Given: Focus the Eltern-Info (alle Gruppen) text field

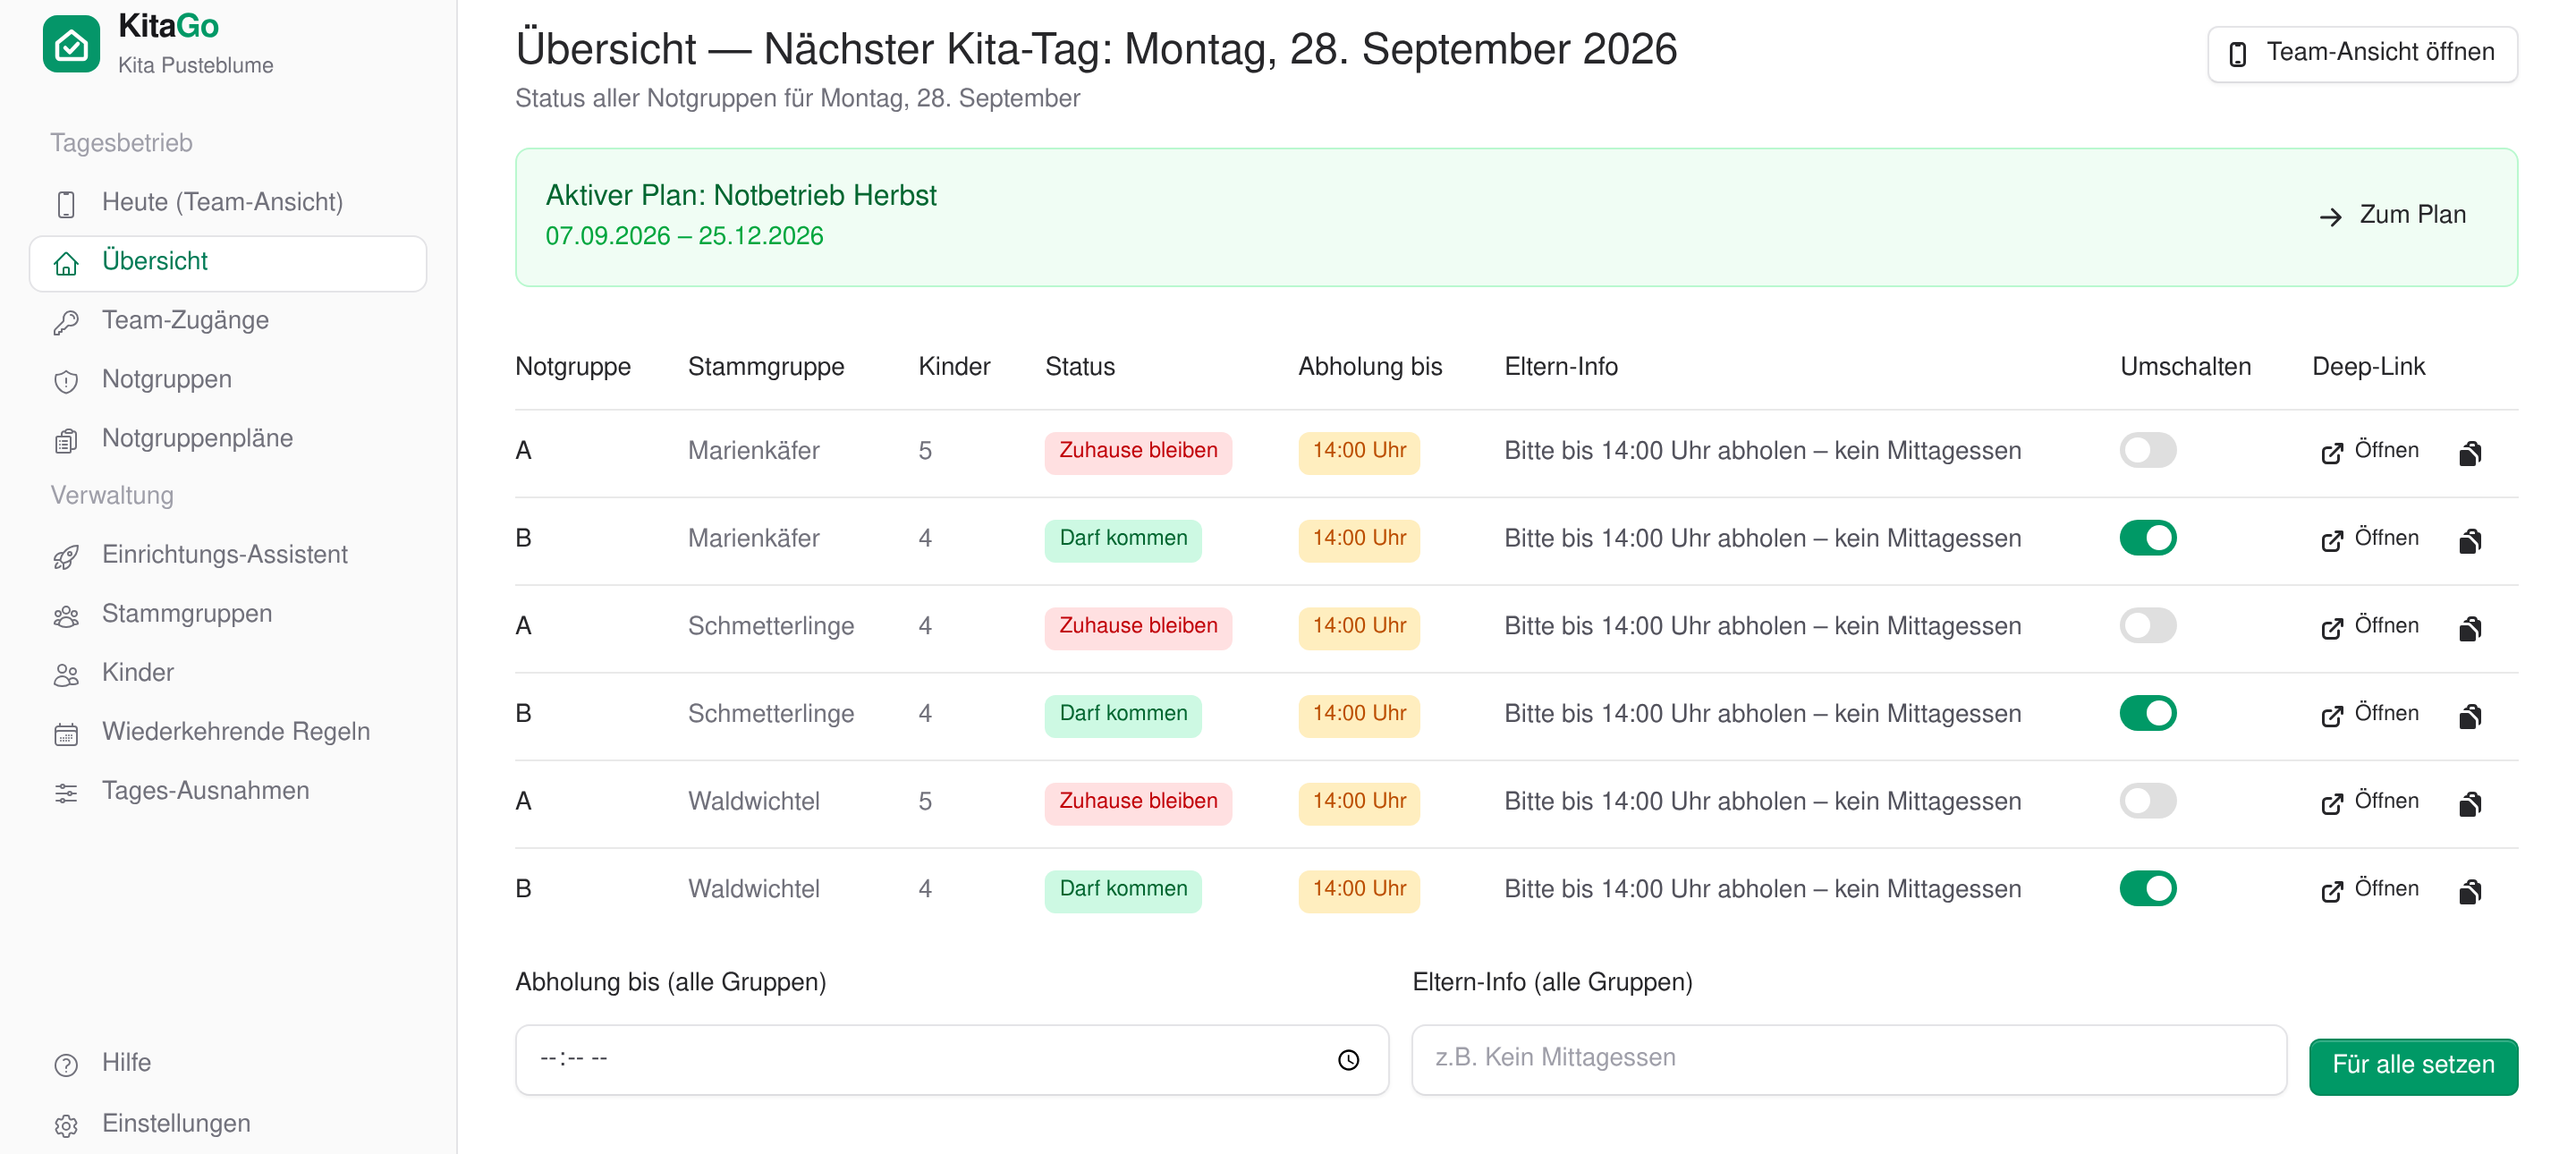Looking at the screenshot, I should click(1848, 1059).
